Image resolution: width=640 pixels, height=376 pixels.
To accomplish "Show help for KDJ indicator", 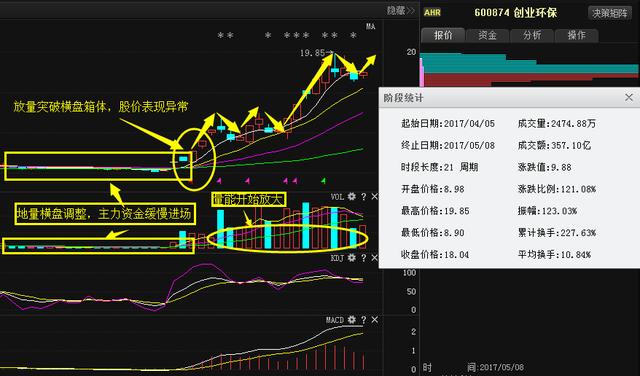I will (x=363, y=258).
